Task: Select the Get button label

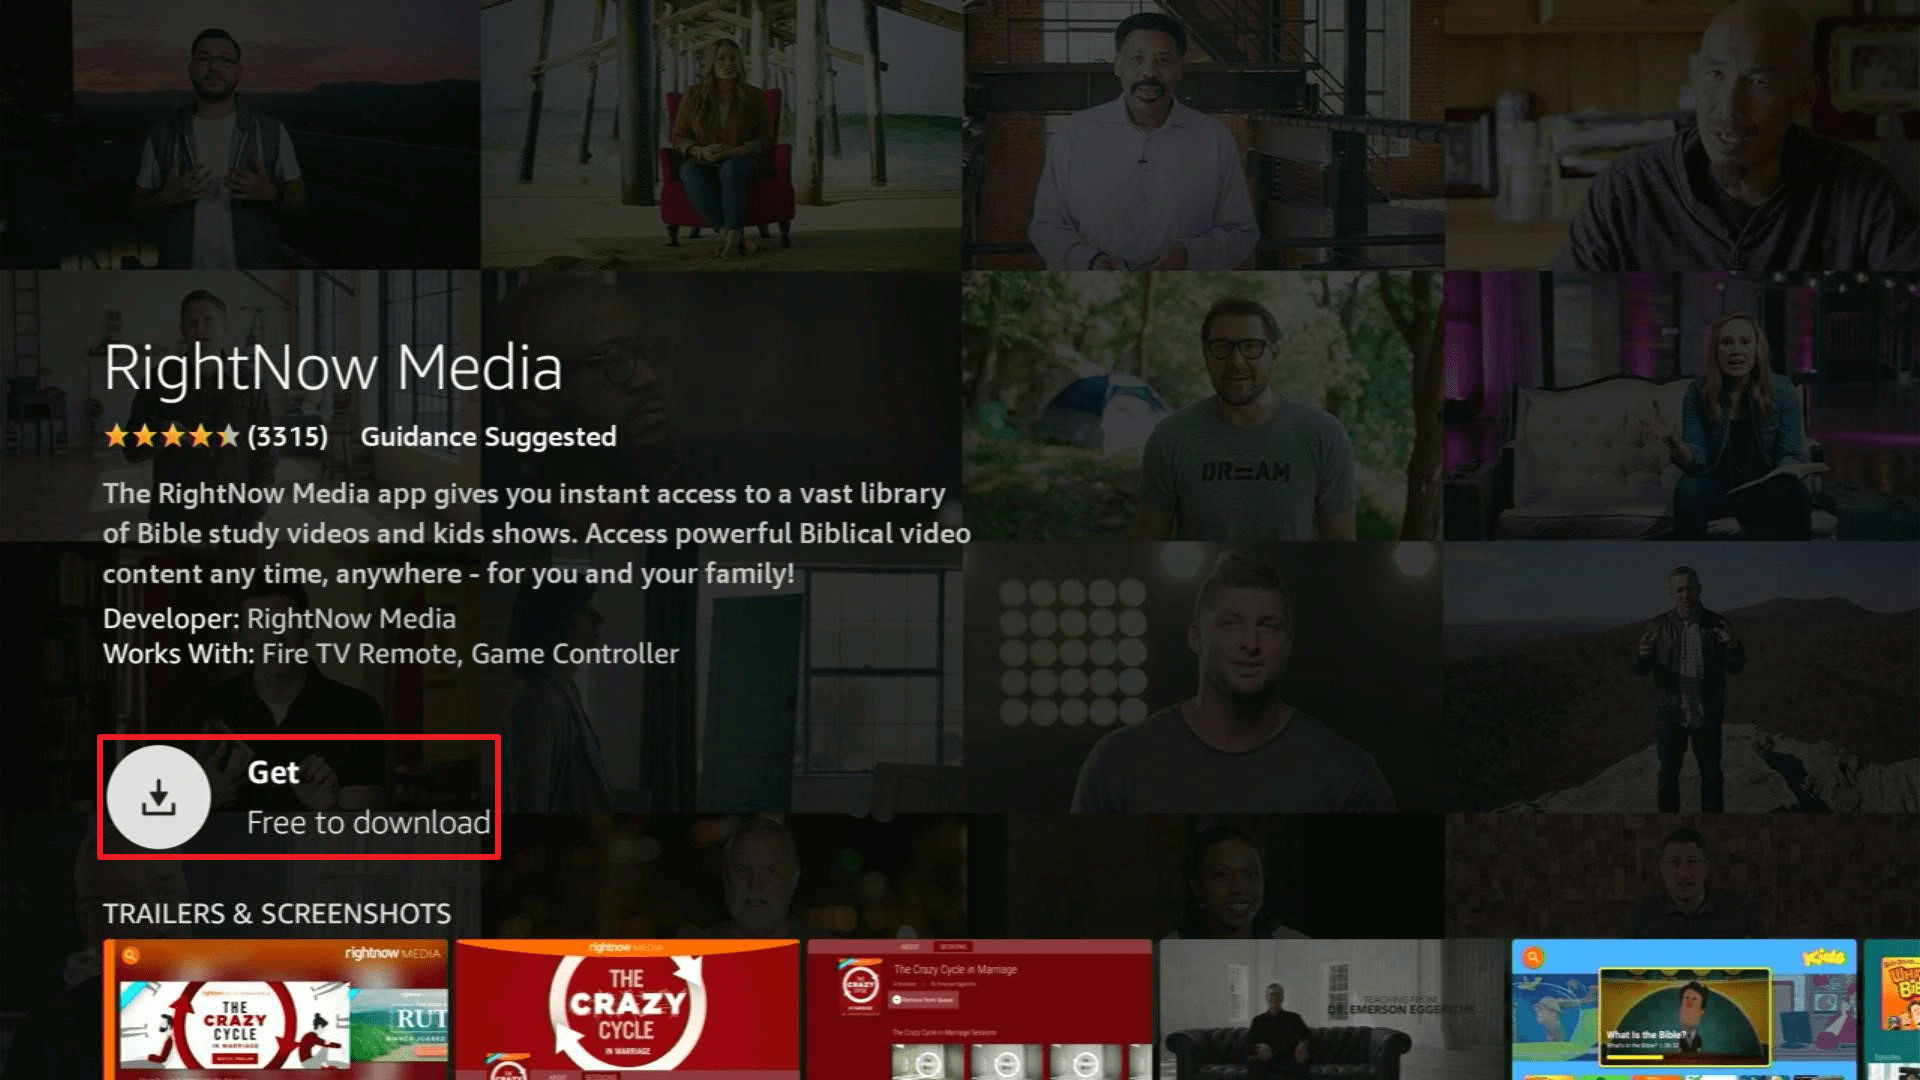Action: (273, 772)
